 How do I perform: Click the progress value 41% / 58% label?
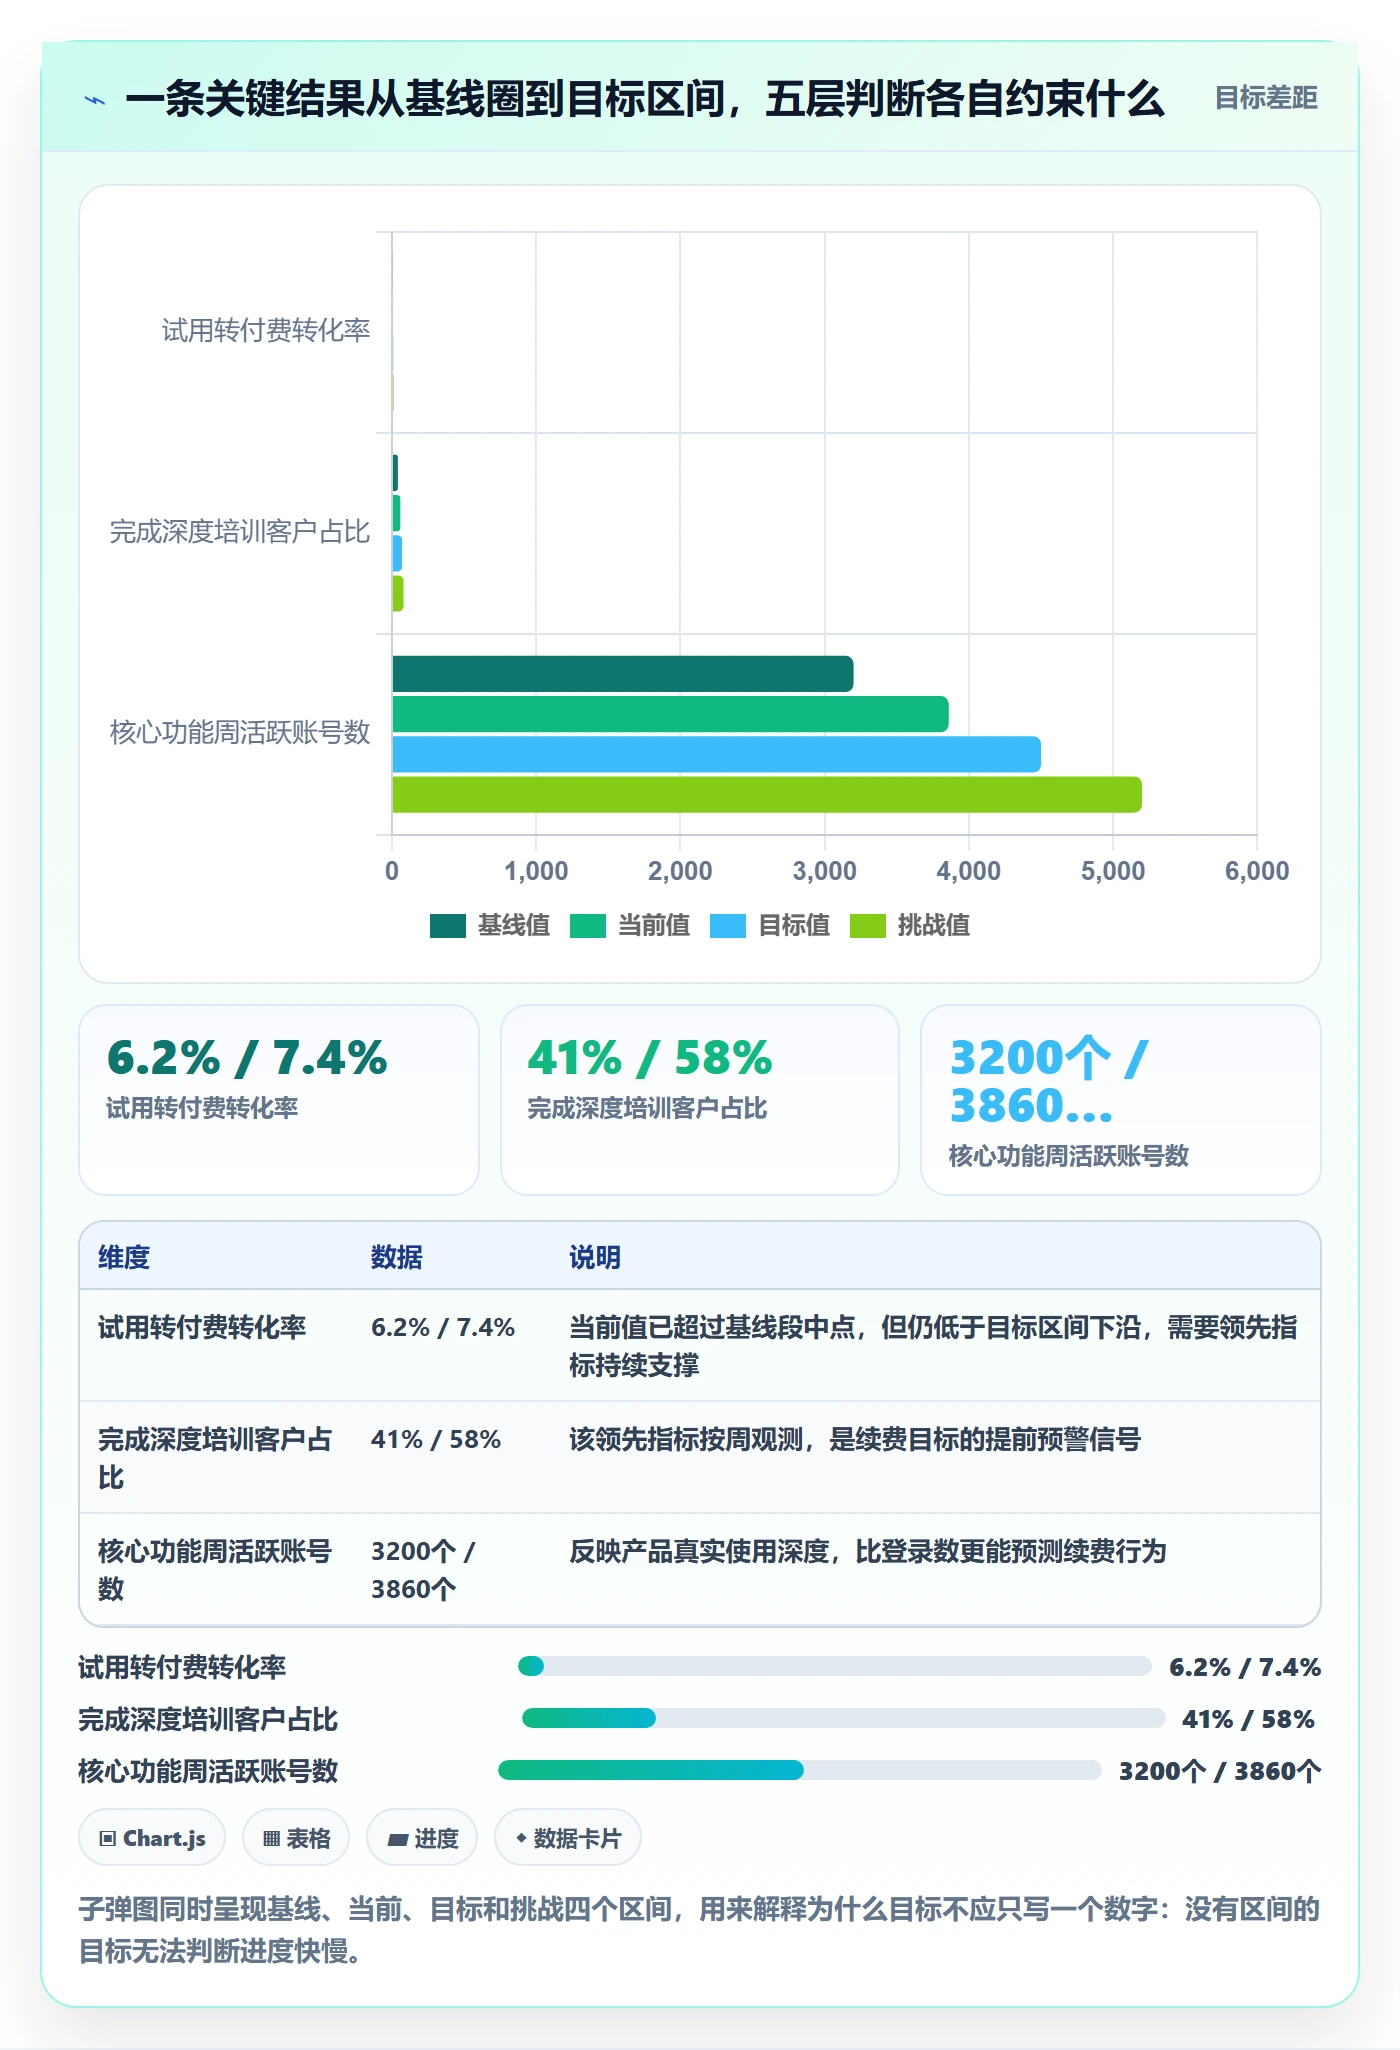1248,1719
